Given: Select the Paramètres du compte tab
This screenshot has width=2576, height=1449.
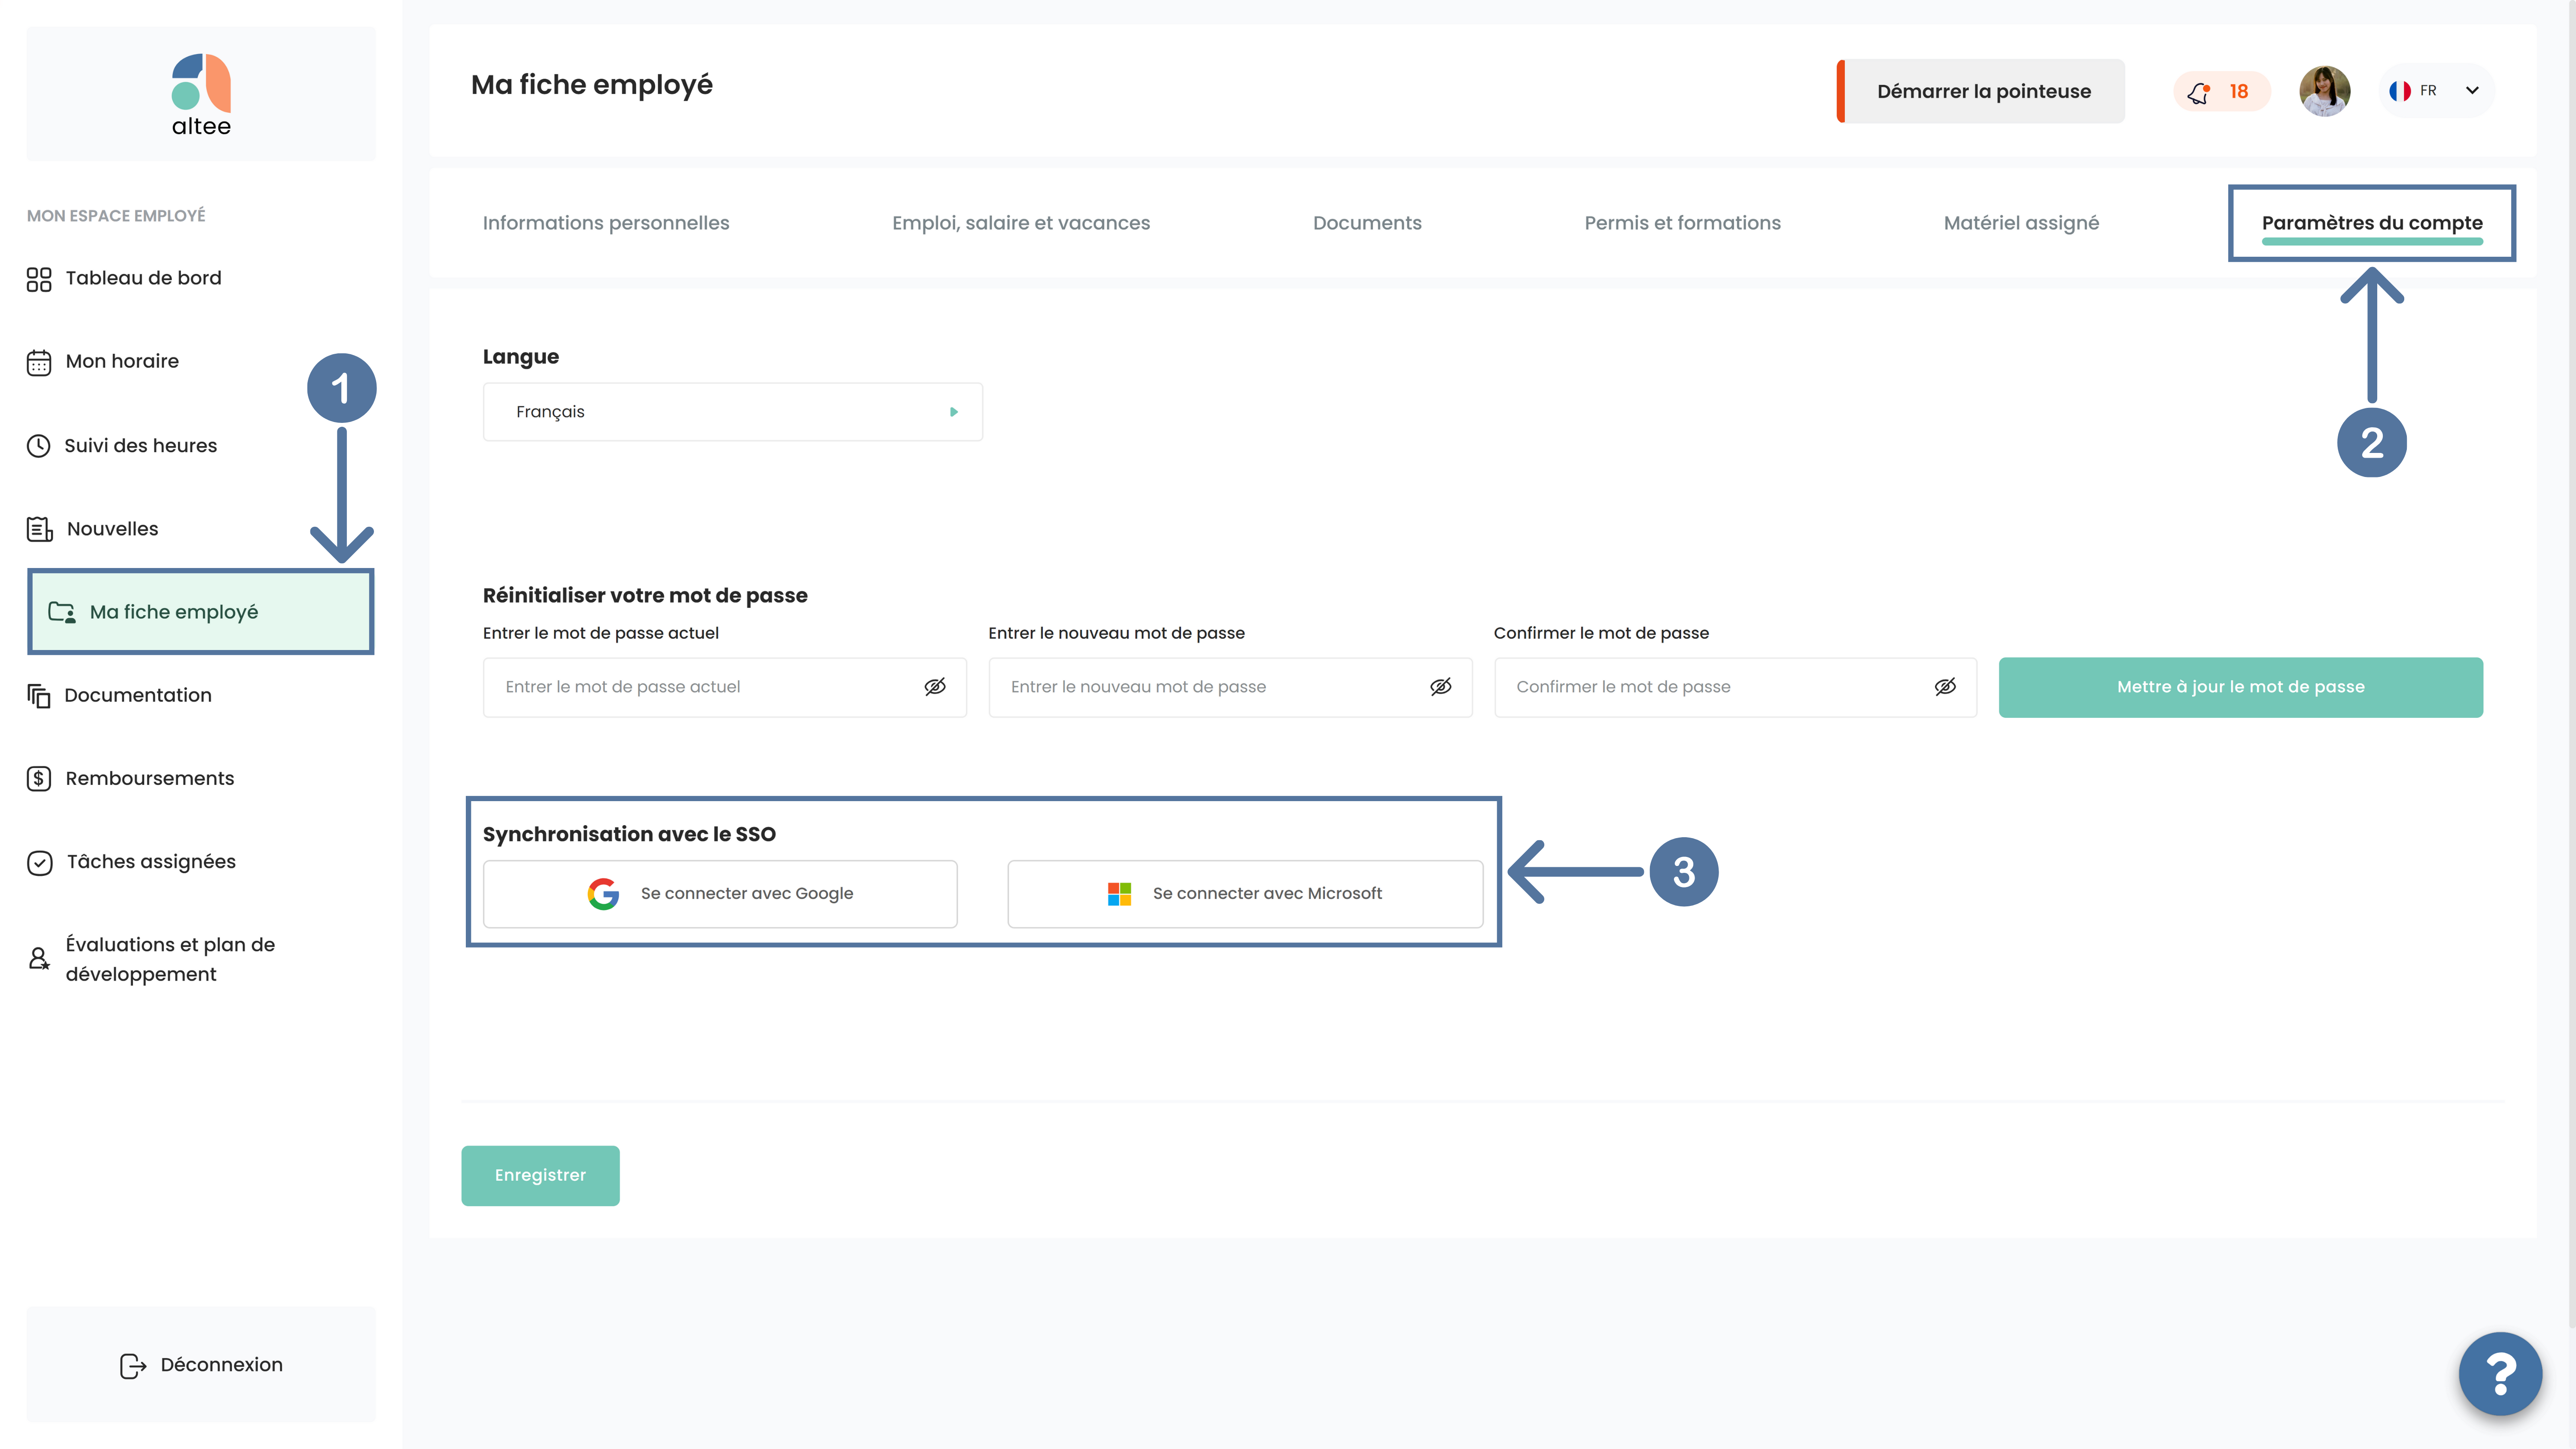Looking at the screenshot, I should [2372, 223].
